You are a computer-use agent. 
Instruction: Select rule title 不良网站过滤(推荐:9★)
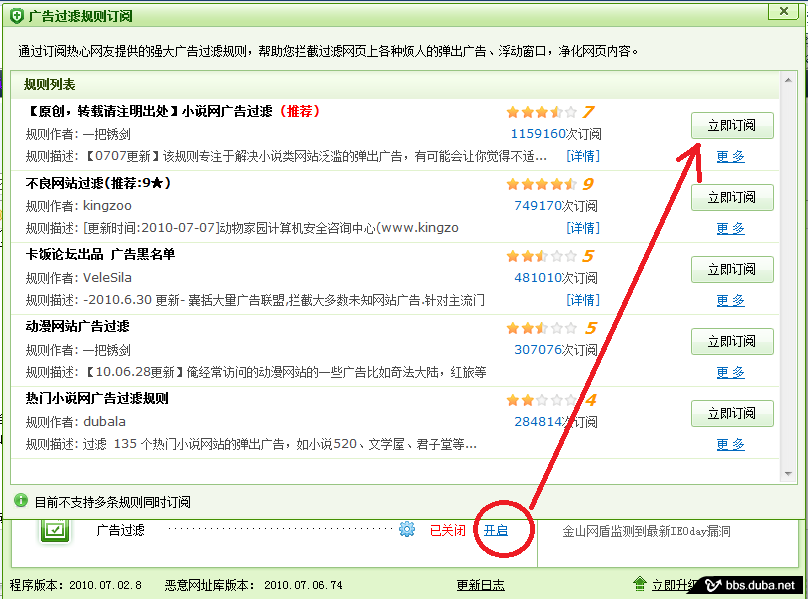tap(98, 183)
